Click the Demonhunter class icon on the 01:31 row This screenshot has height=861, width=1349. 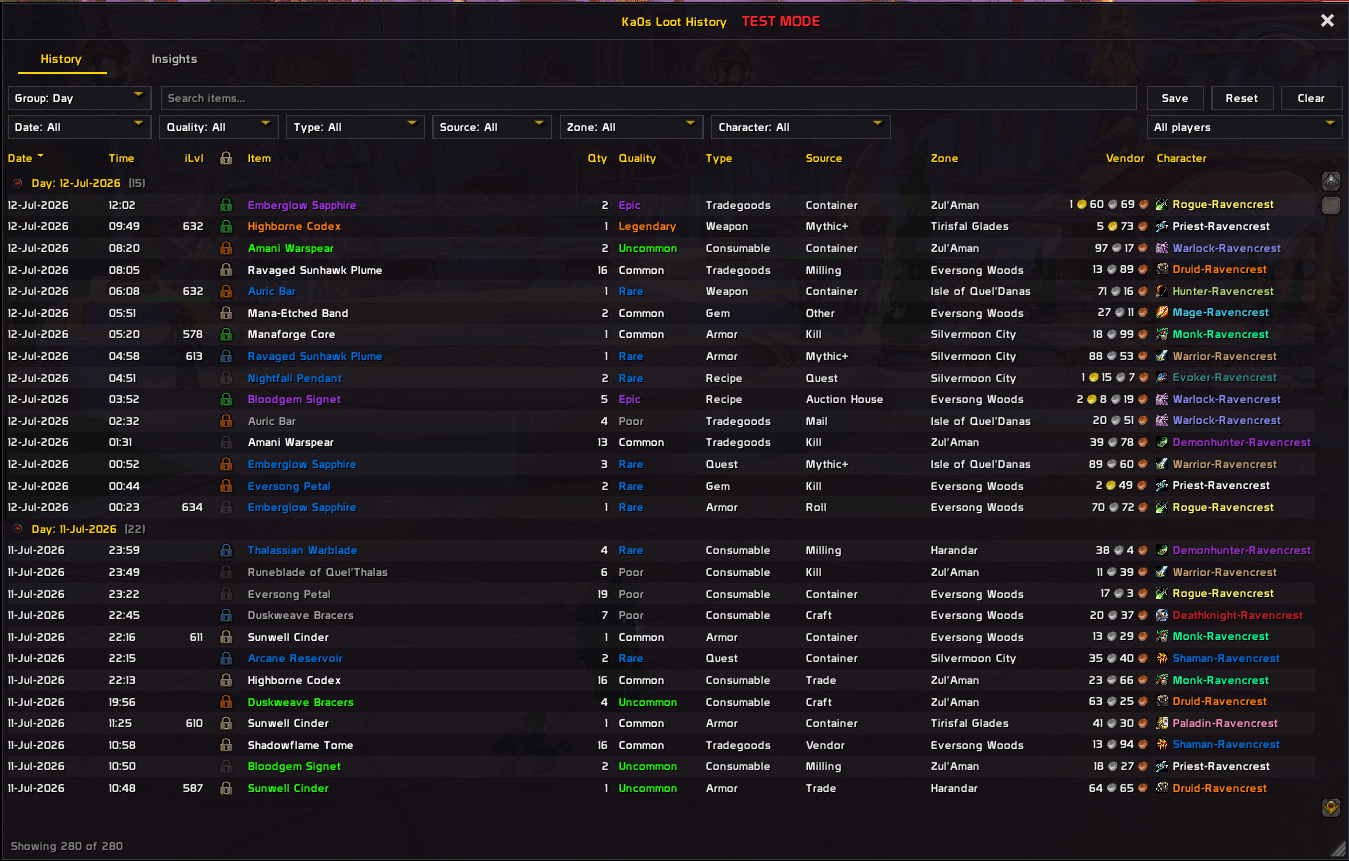(x=1162, y=442)
